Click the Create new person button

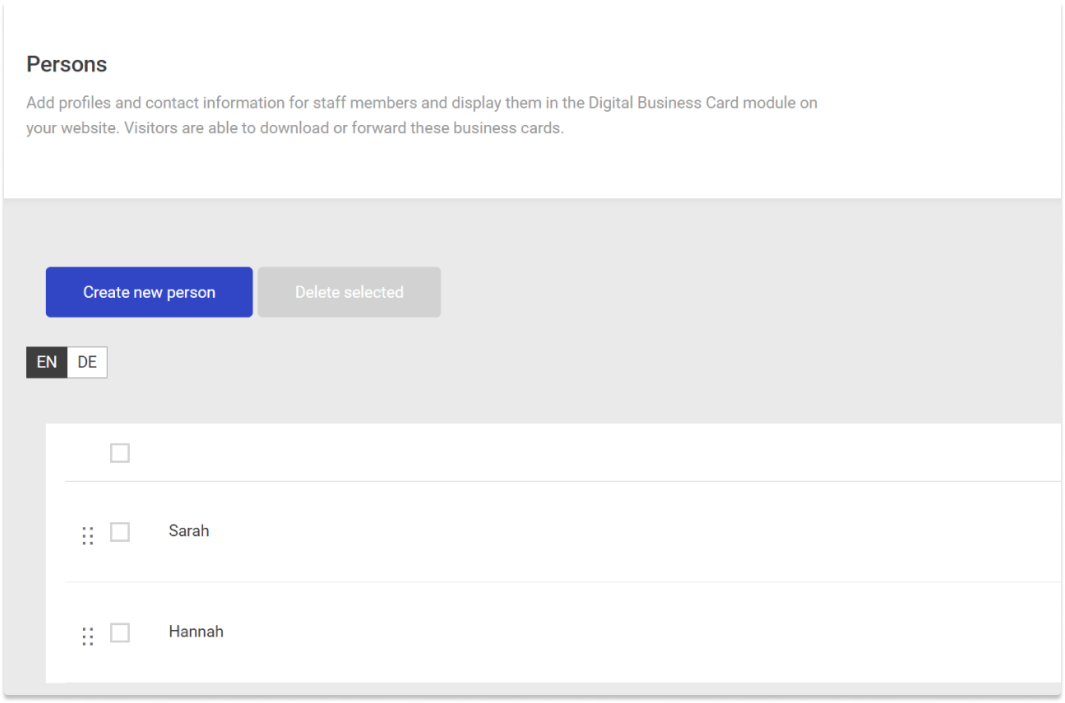click(x=149, y=292)
